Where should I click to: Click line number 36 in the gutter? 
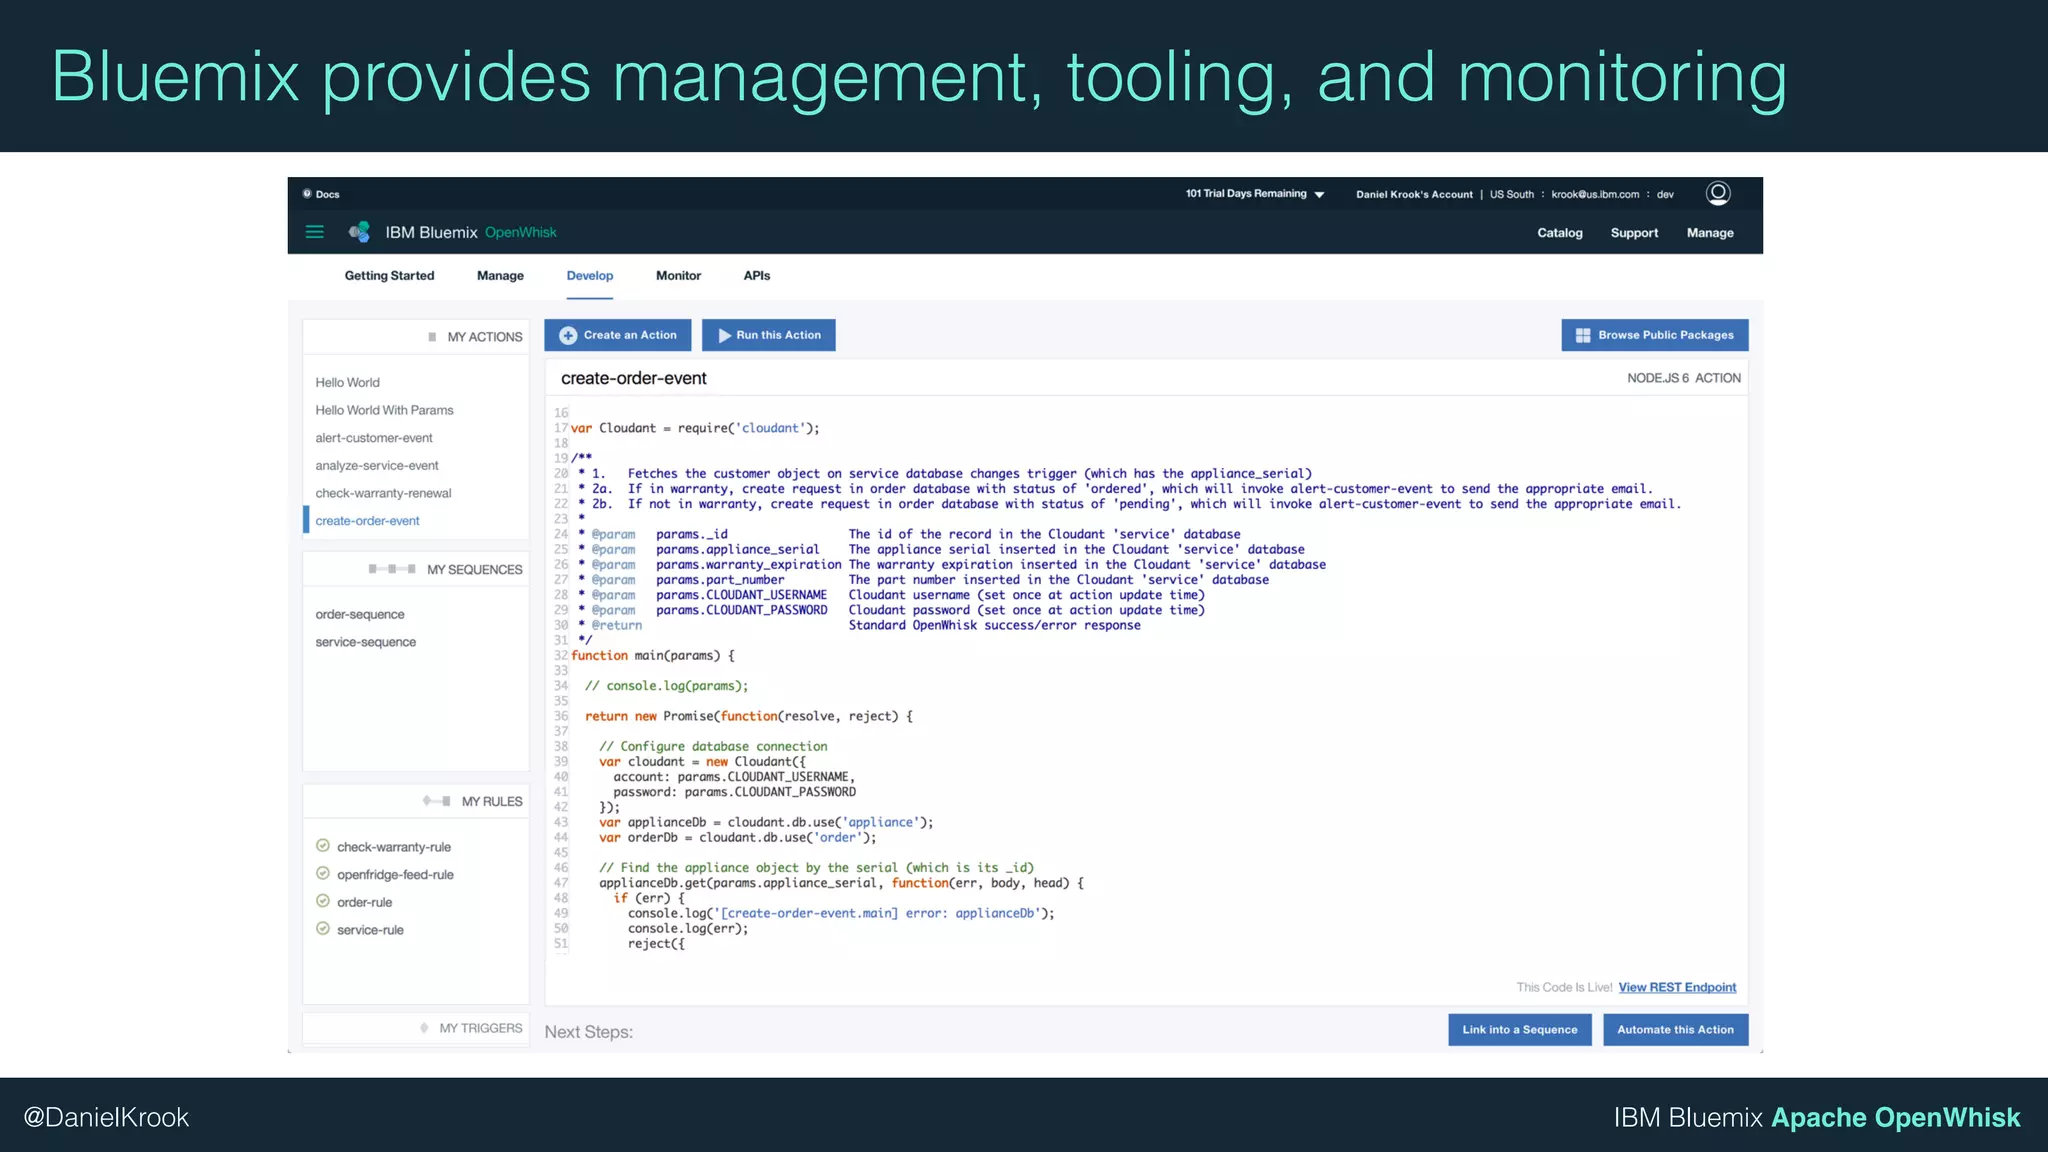coord(561,716)
